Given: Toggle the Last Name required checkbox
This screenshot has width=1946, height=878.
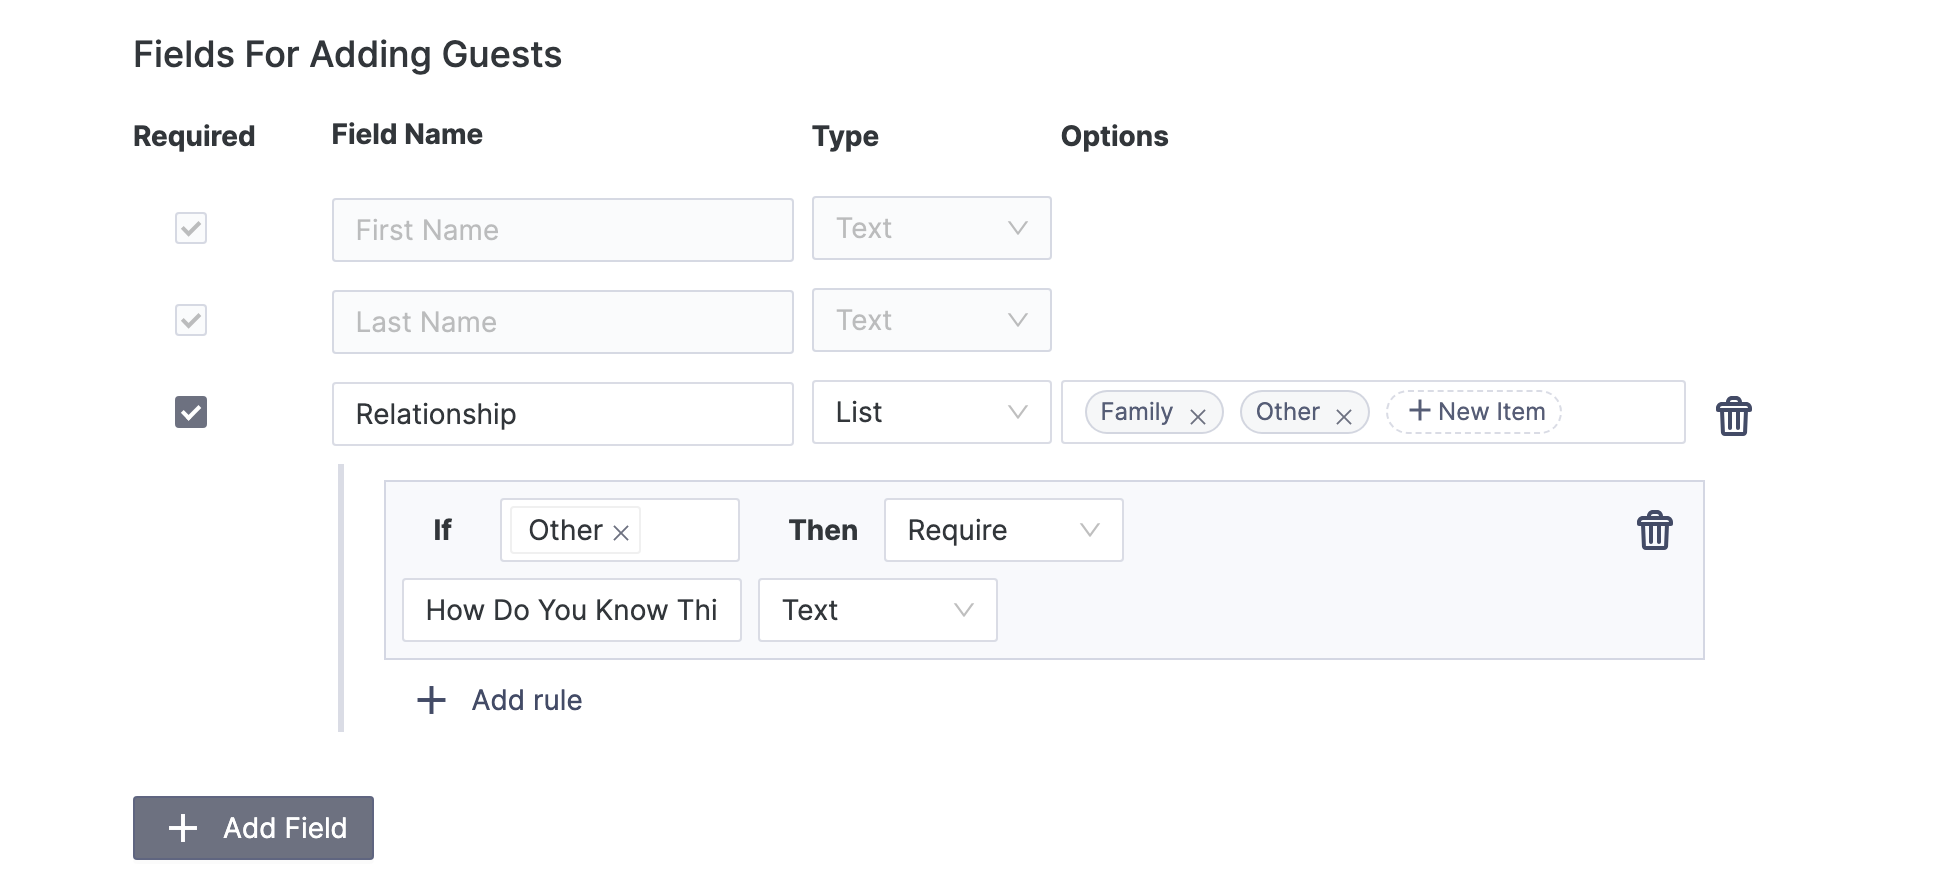Looking at the screenshot, I should [190, 321].
